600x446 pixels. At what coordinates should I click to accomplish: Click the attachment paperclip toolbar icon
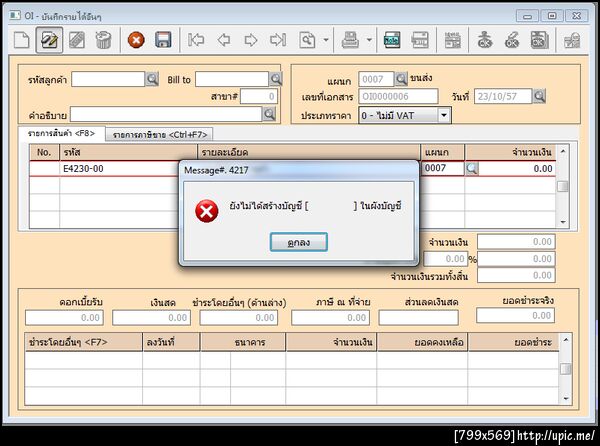(x=77, y=40)
